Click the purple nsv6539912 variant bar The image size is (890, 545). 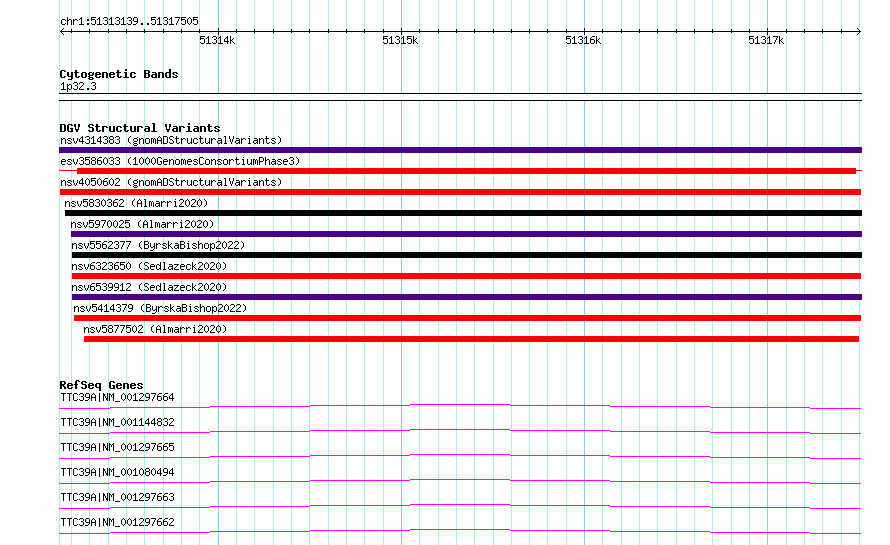point(467,297)
